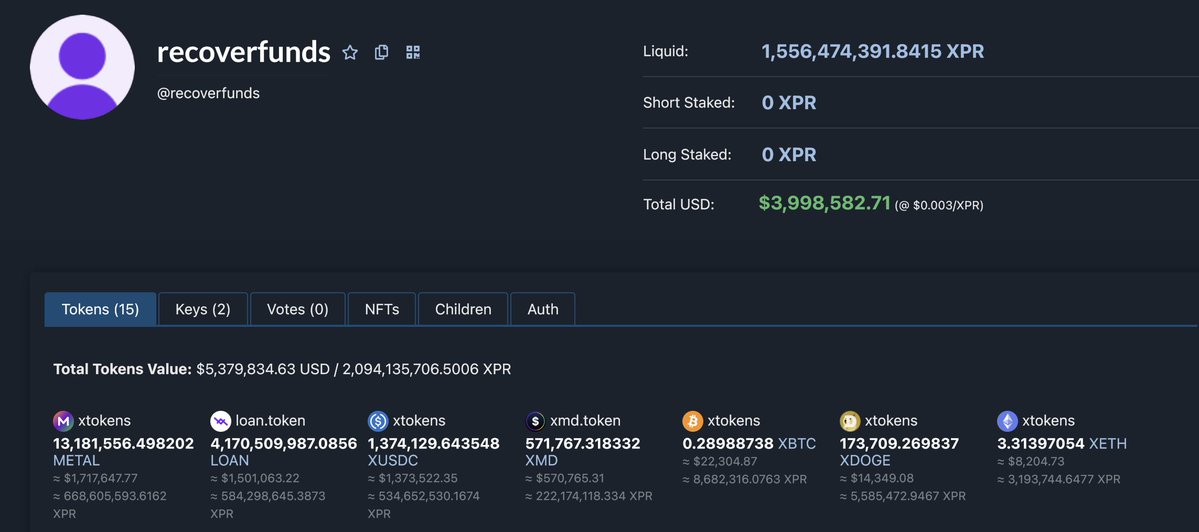Click the ≈ $1,501,063.22 LOAN value
The width and height of the screenshot is (1199, 532).
coord(255,478)
